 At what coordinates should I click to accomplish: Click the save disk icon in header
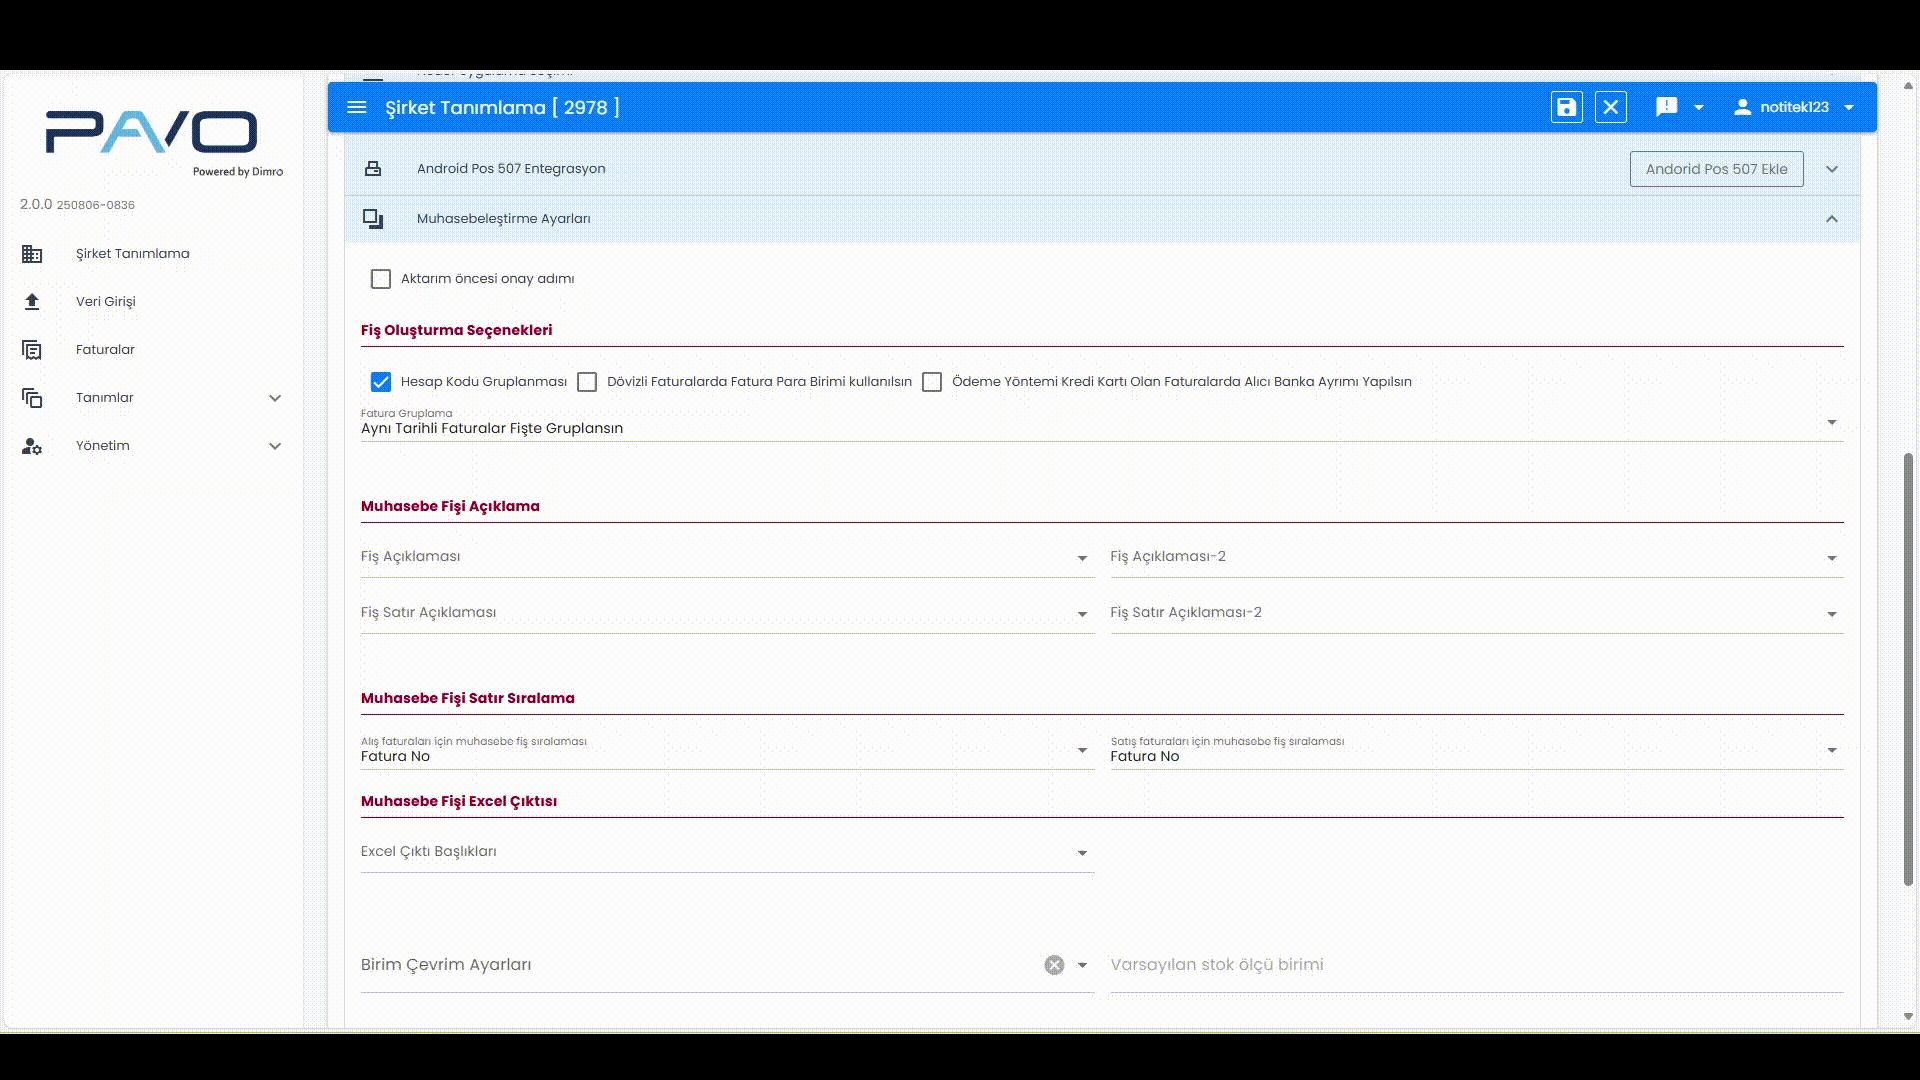pos(1566,107)
